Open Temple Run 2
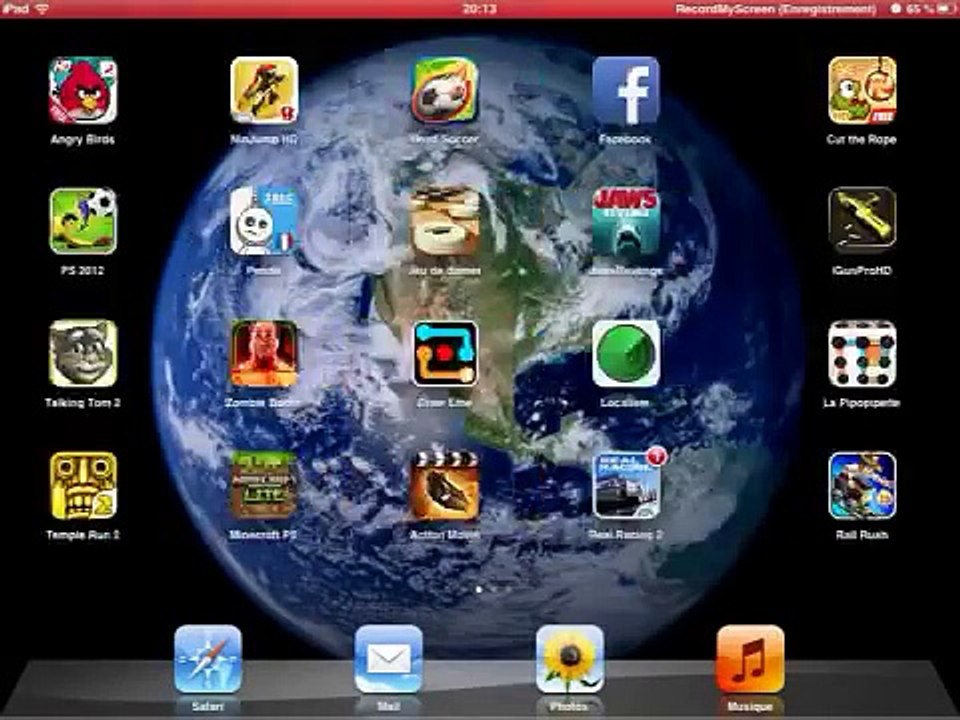This screenshot has width=960, height=720. (x=83, y=486)
